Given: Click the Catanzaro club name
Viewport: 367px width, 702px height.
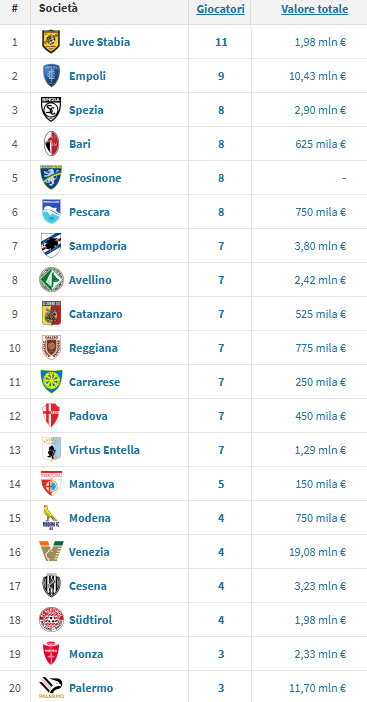Looking at the screenshot, I should pos(95,314).
